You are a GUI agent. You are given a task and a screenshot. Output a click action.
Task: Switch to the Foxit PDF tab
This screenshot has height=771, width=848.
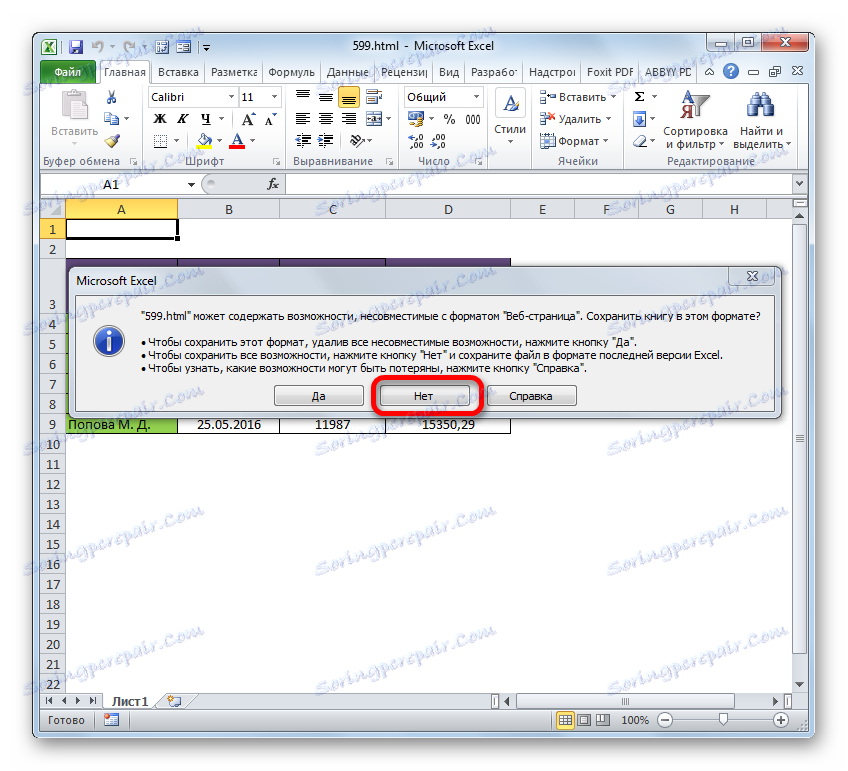tap(610, 72)
